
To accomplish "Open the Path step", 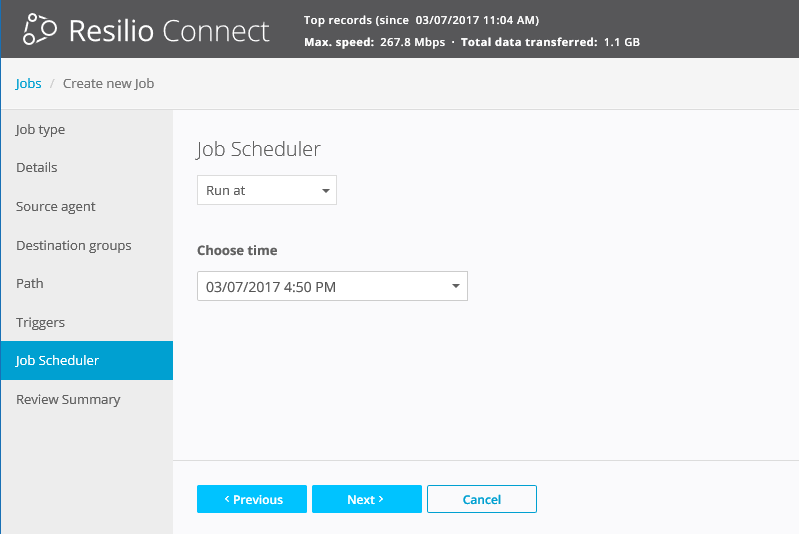I will 30,283.
